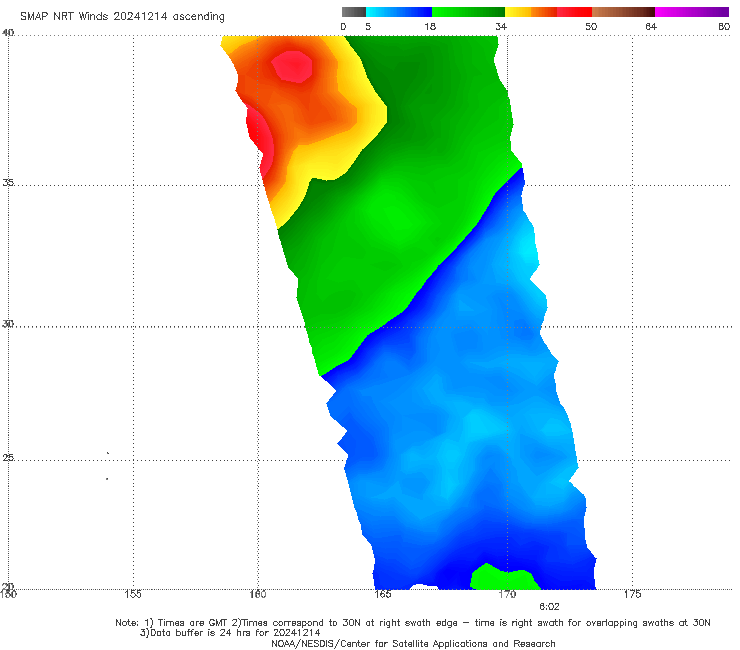Click the title 'SMAP NRT Winds 20241214 ascending'
The height and width of the screenshot is (650, 740).
(122, 16)
